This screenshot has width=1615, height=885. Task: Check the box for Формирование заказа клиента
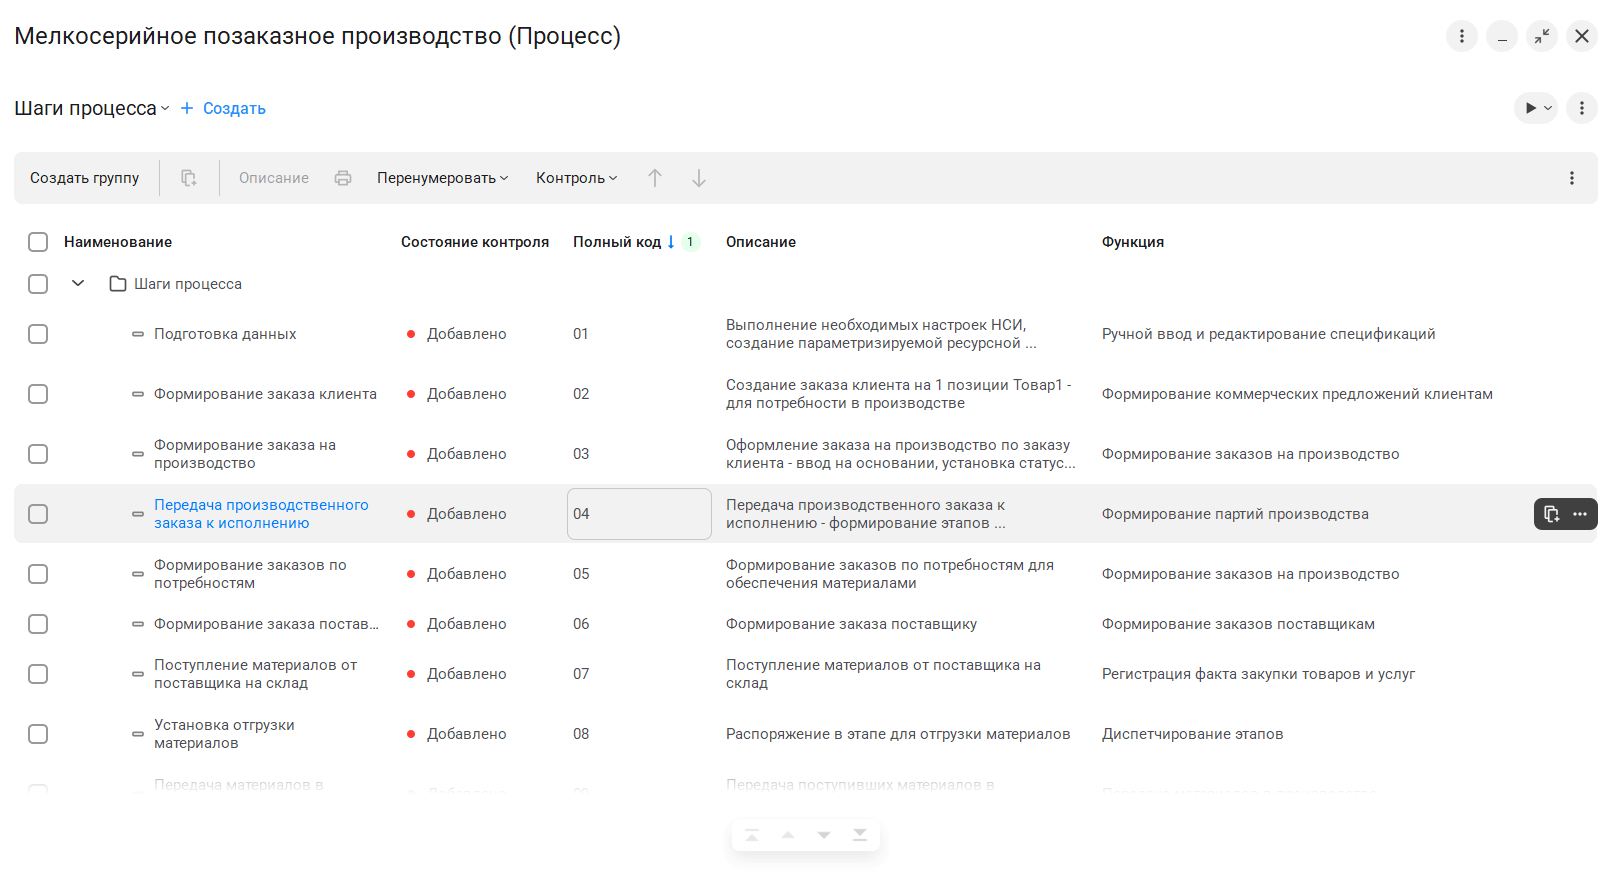click(38, 394)
